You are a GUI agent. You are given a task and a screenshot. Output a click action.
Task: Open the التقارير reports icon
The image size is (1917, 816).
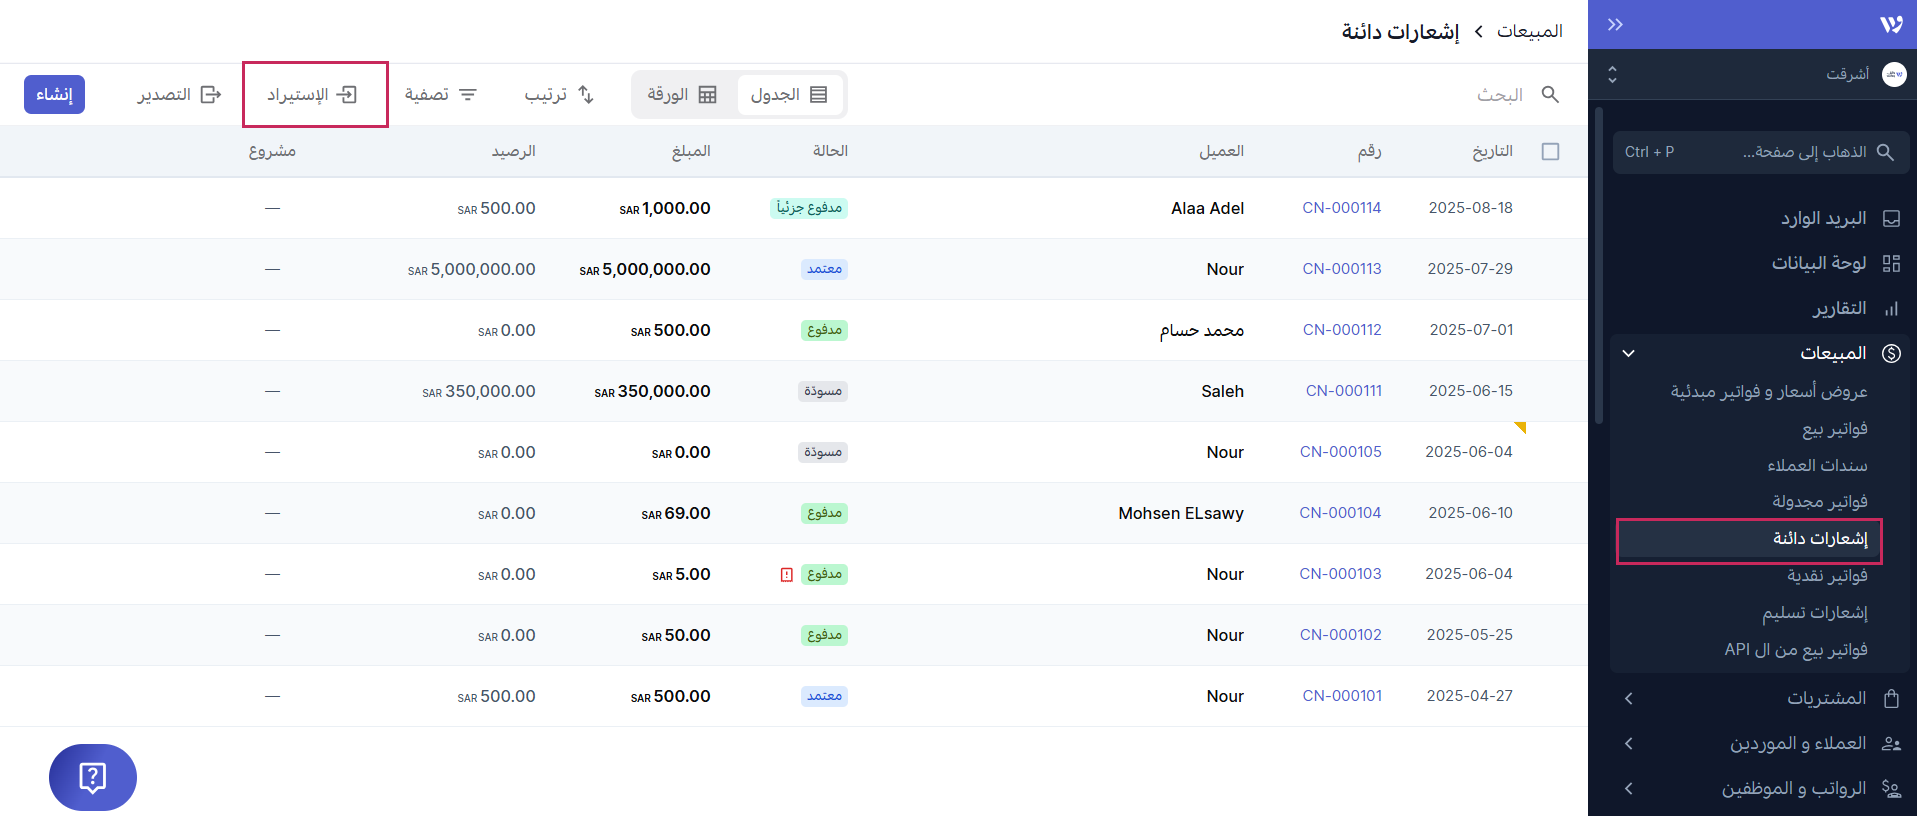click(1890, 308)
